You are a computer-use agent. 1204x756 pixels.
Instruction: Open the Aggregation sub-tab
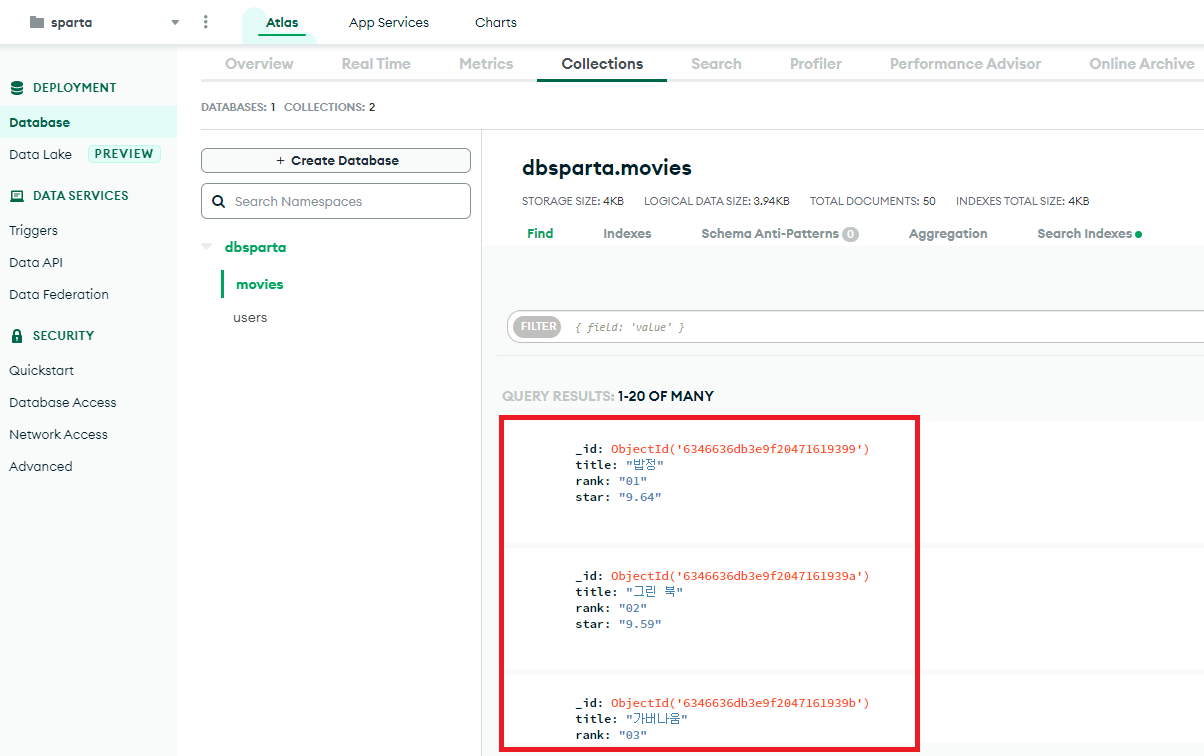948,233
